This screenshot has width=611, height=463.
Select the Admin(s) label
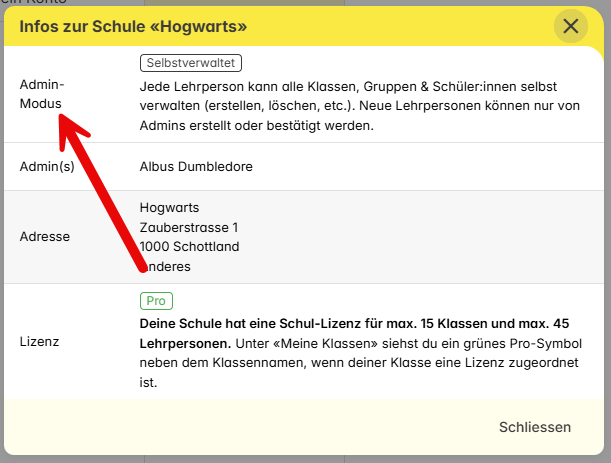click(47, 166)
